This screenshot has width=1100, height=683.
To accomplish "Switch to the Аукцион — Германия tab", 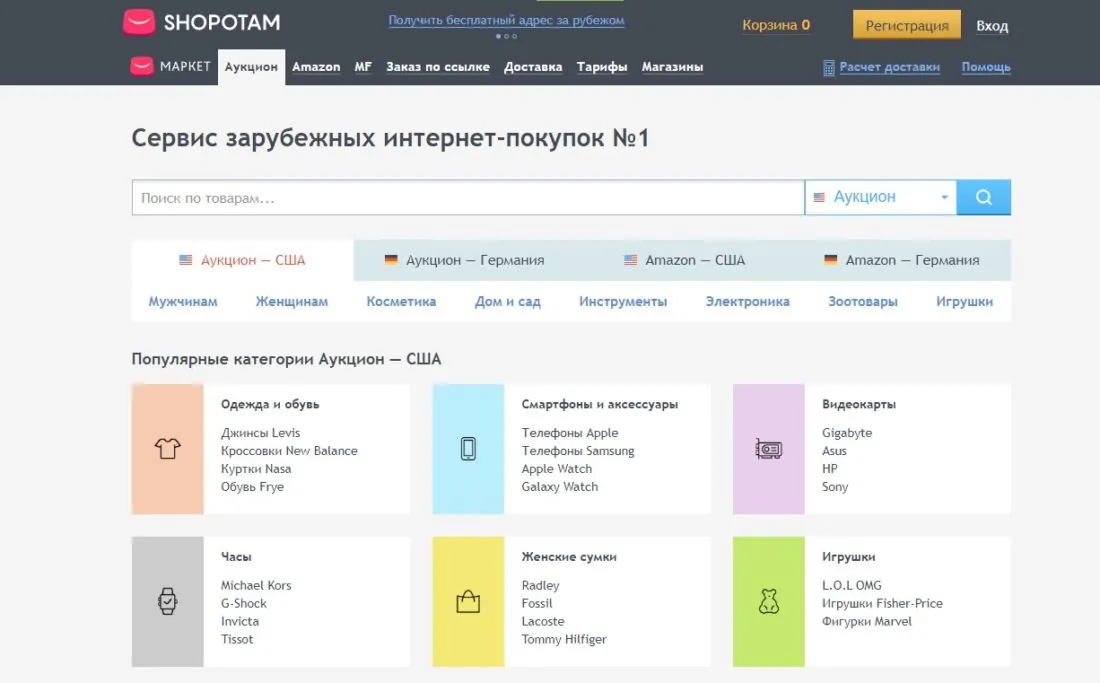I will [466, 259].
